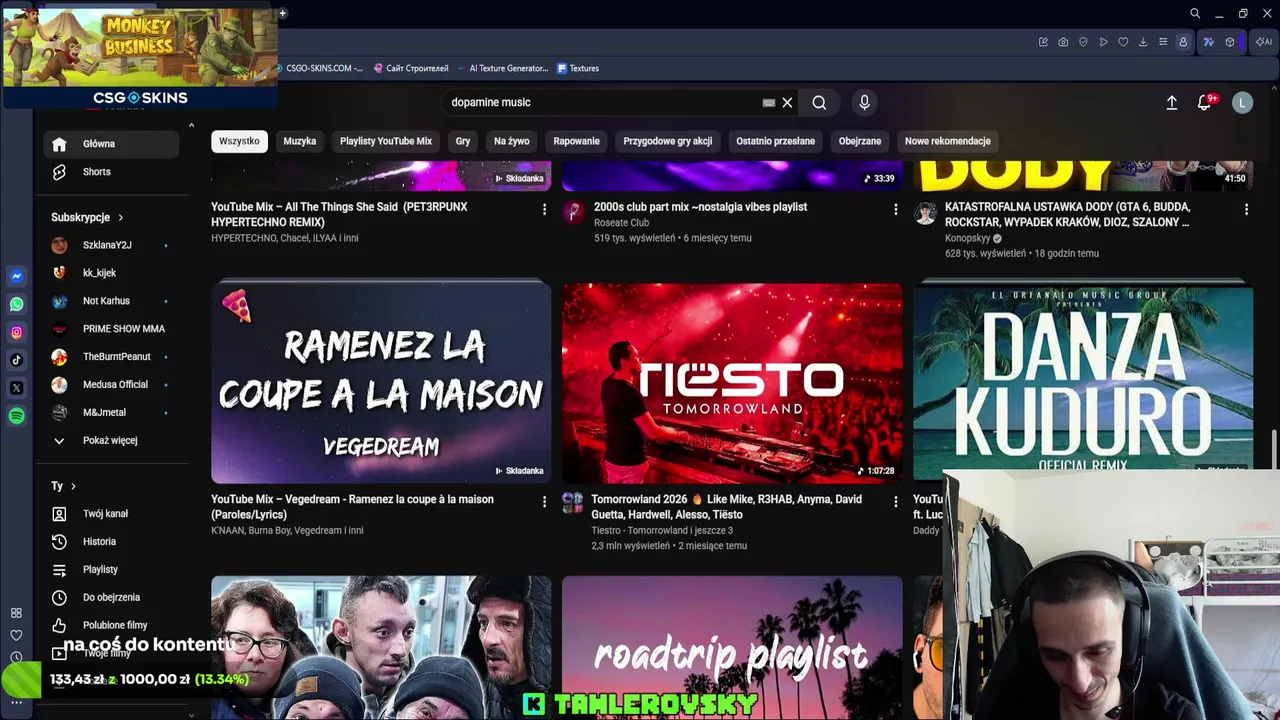Screen dimensions: 1280x720
Task: Open the 7TV extension icon
Action: click(x=1208, y=42)
